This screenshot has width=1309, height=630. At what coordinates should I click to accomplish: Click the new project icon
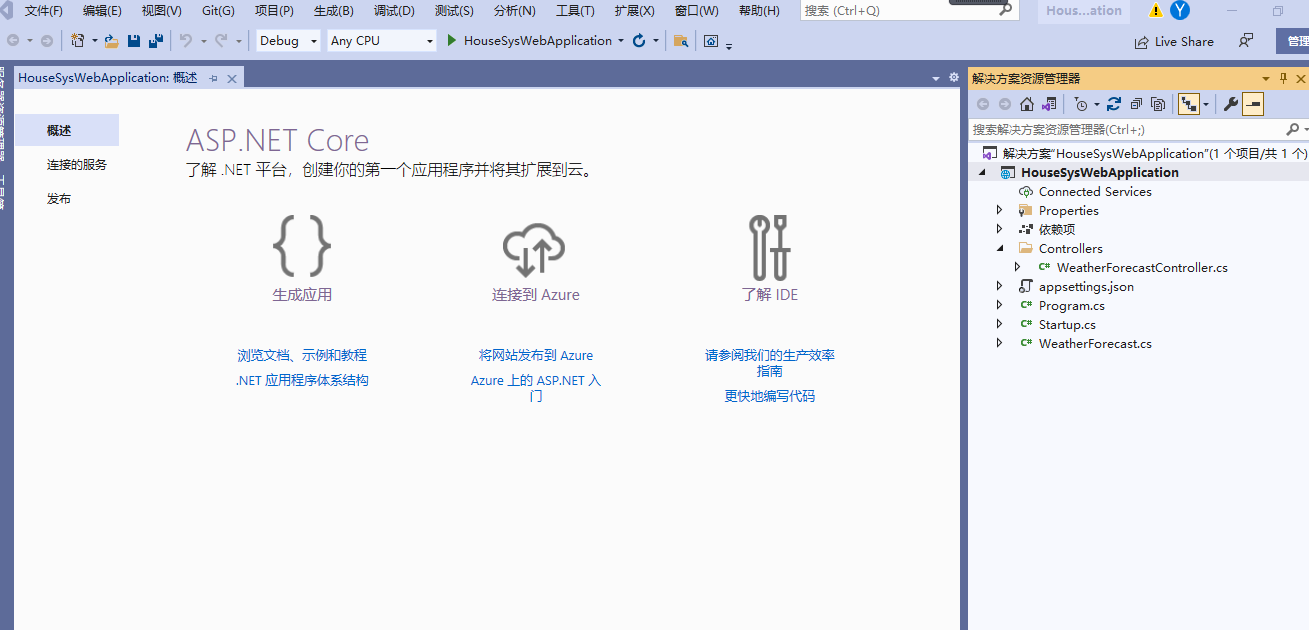point(78,41)
